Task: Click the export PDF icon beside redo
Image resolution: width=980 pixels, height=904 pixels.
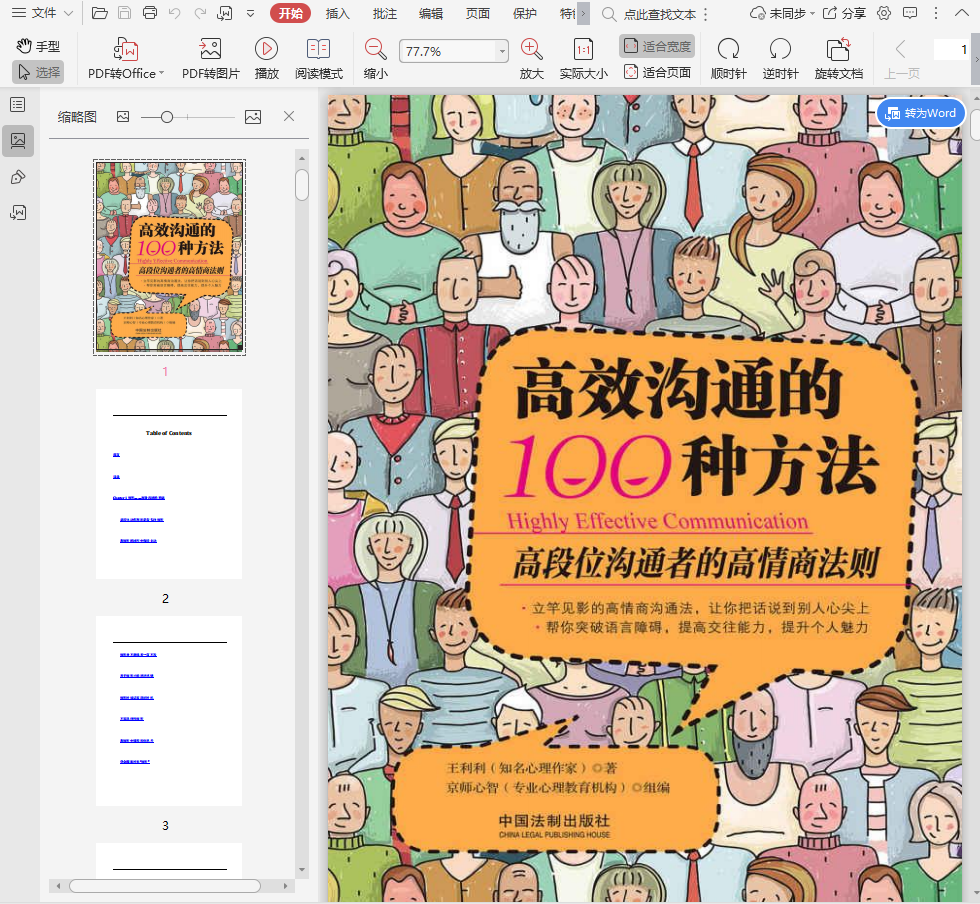Action: coord(225,13)
